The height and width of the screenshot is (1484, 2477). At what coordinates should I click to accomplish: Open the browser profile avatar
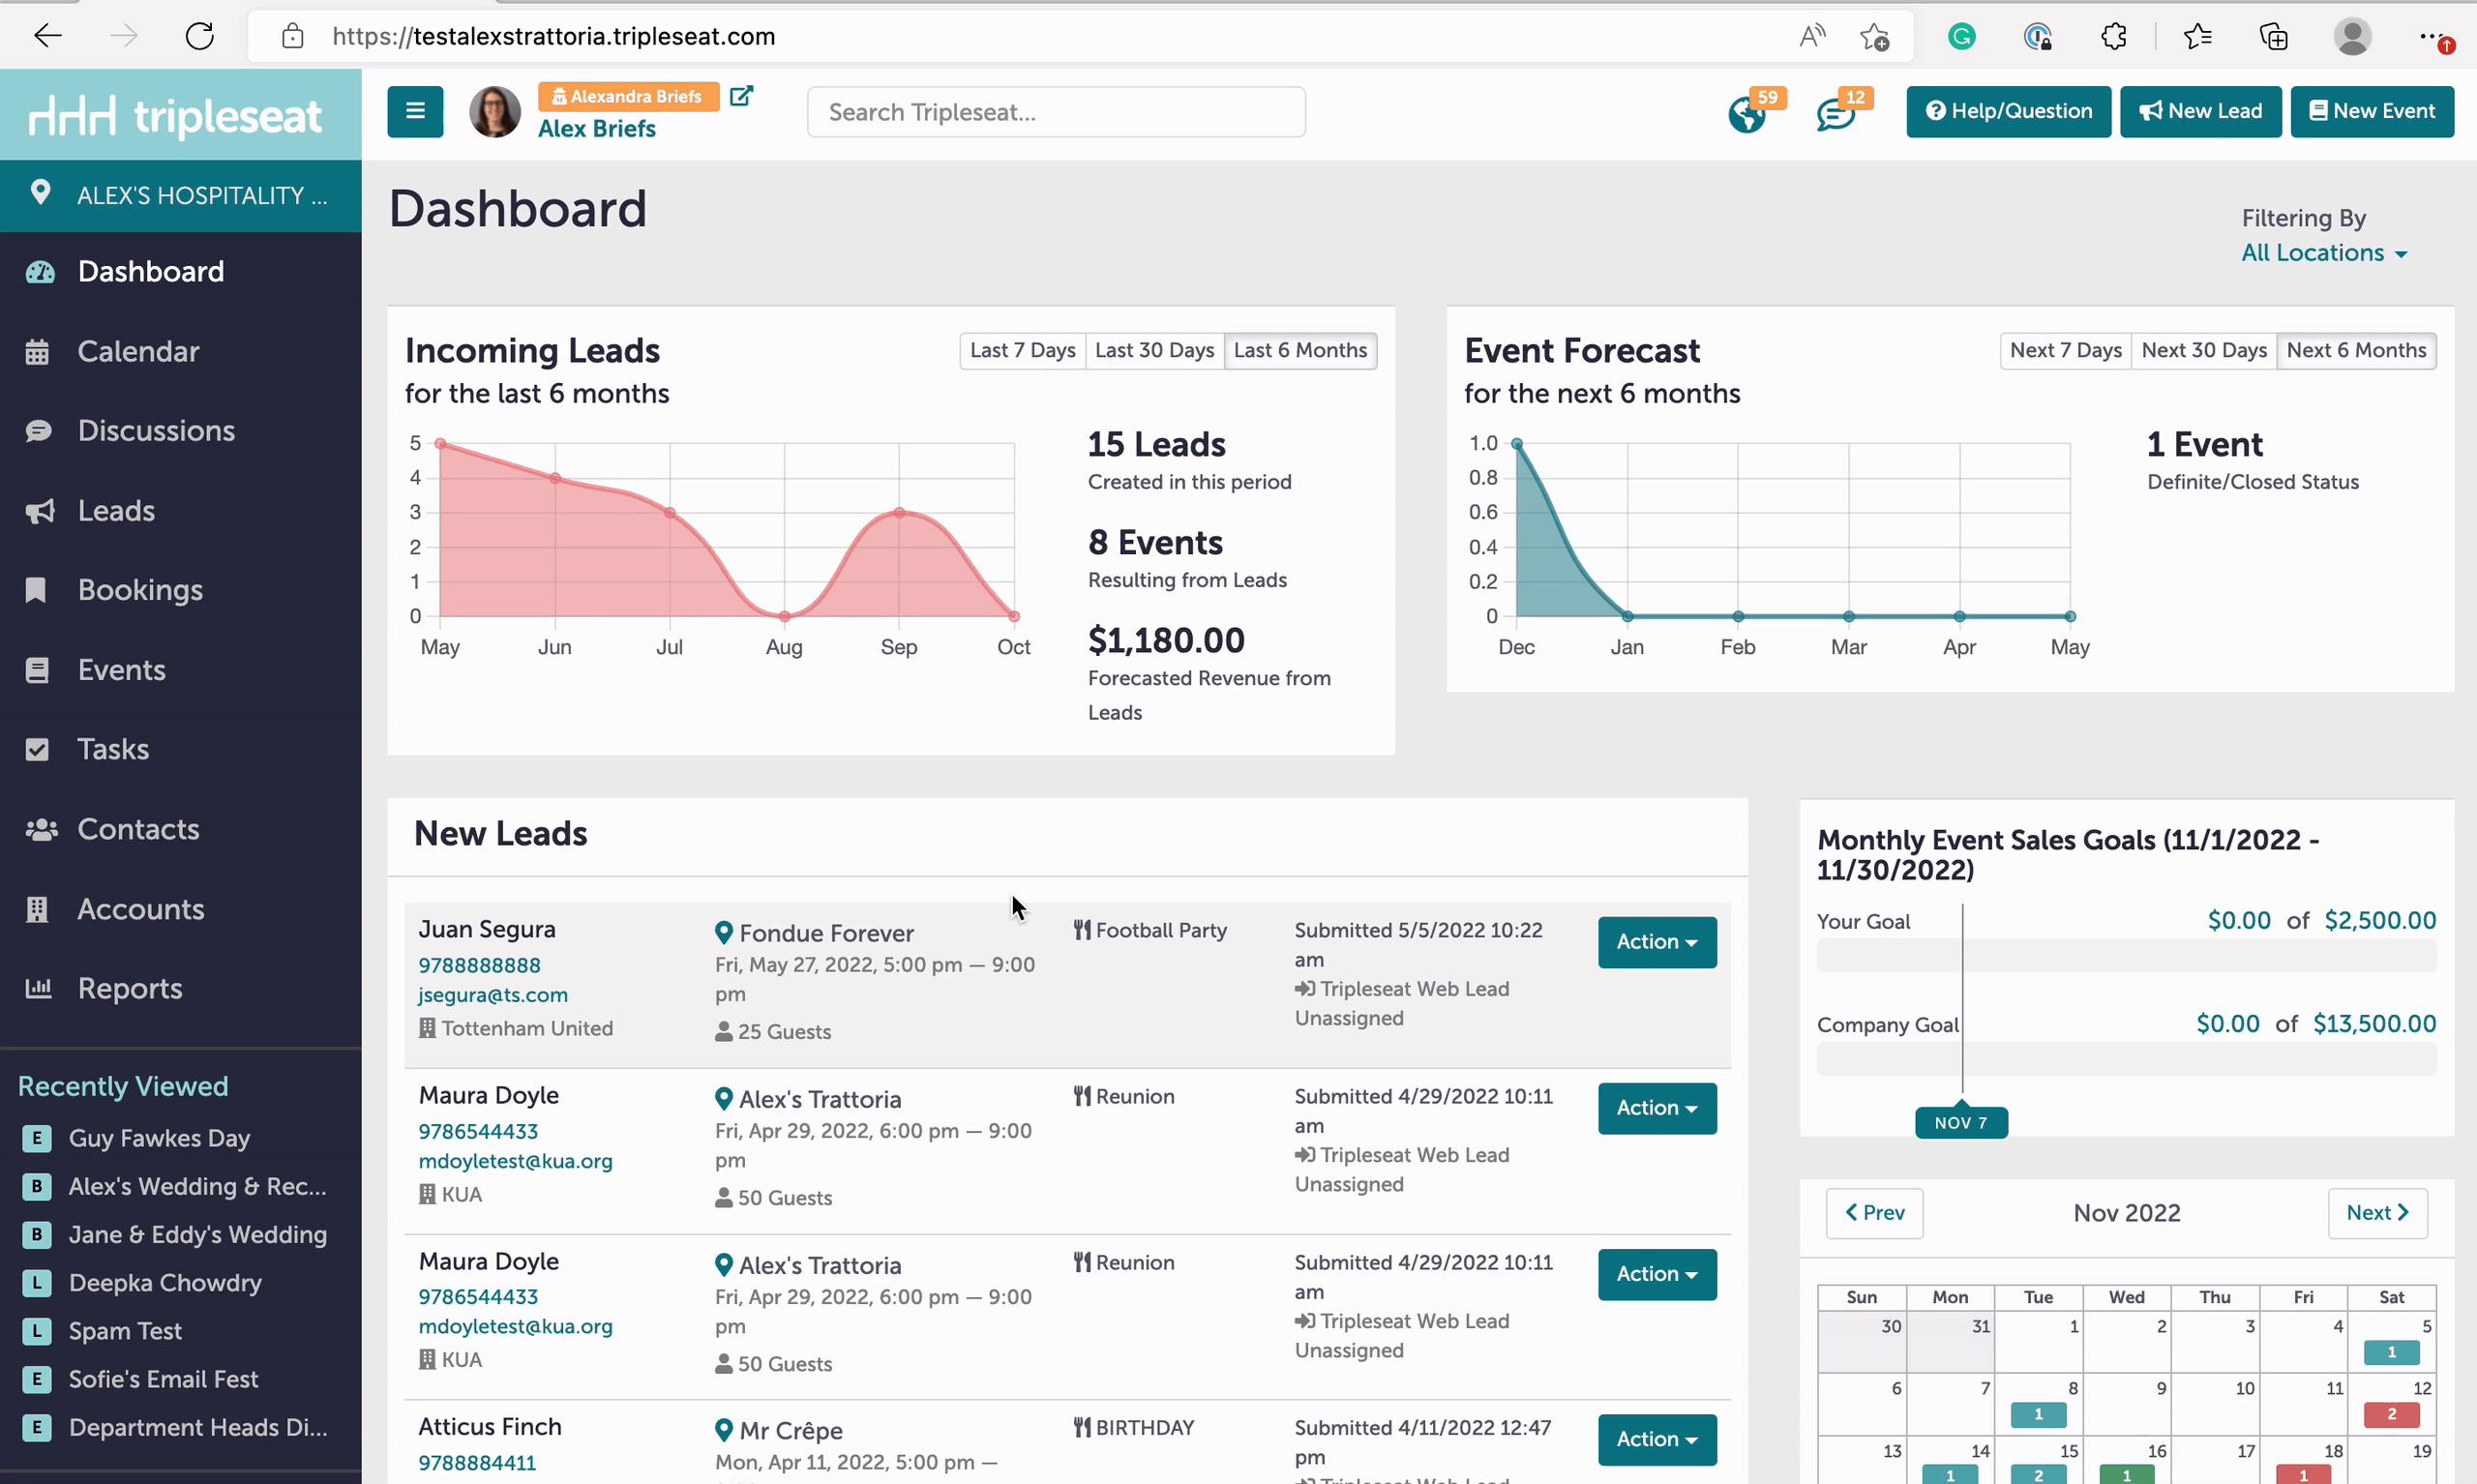2352,37
